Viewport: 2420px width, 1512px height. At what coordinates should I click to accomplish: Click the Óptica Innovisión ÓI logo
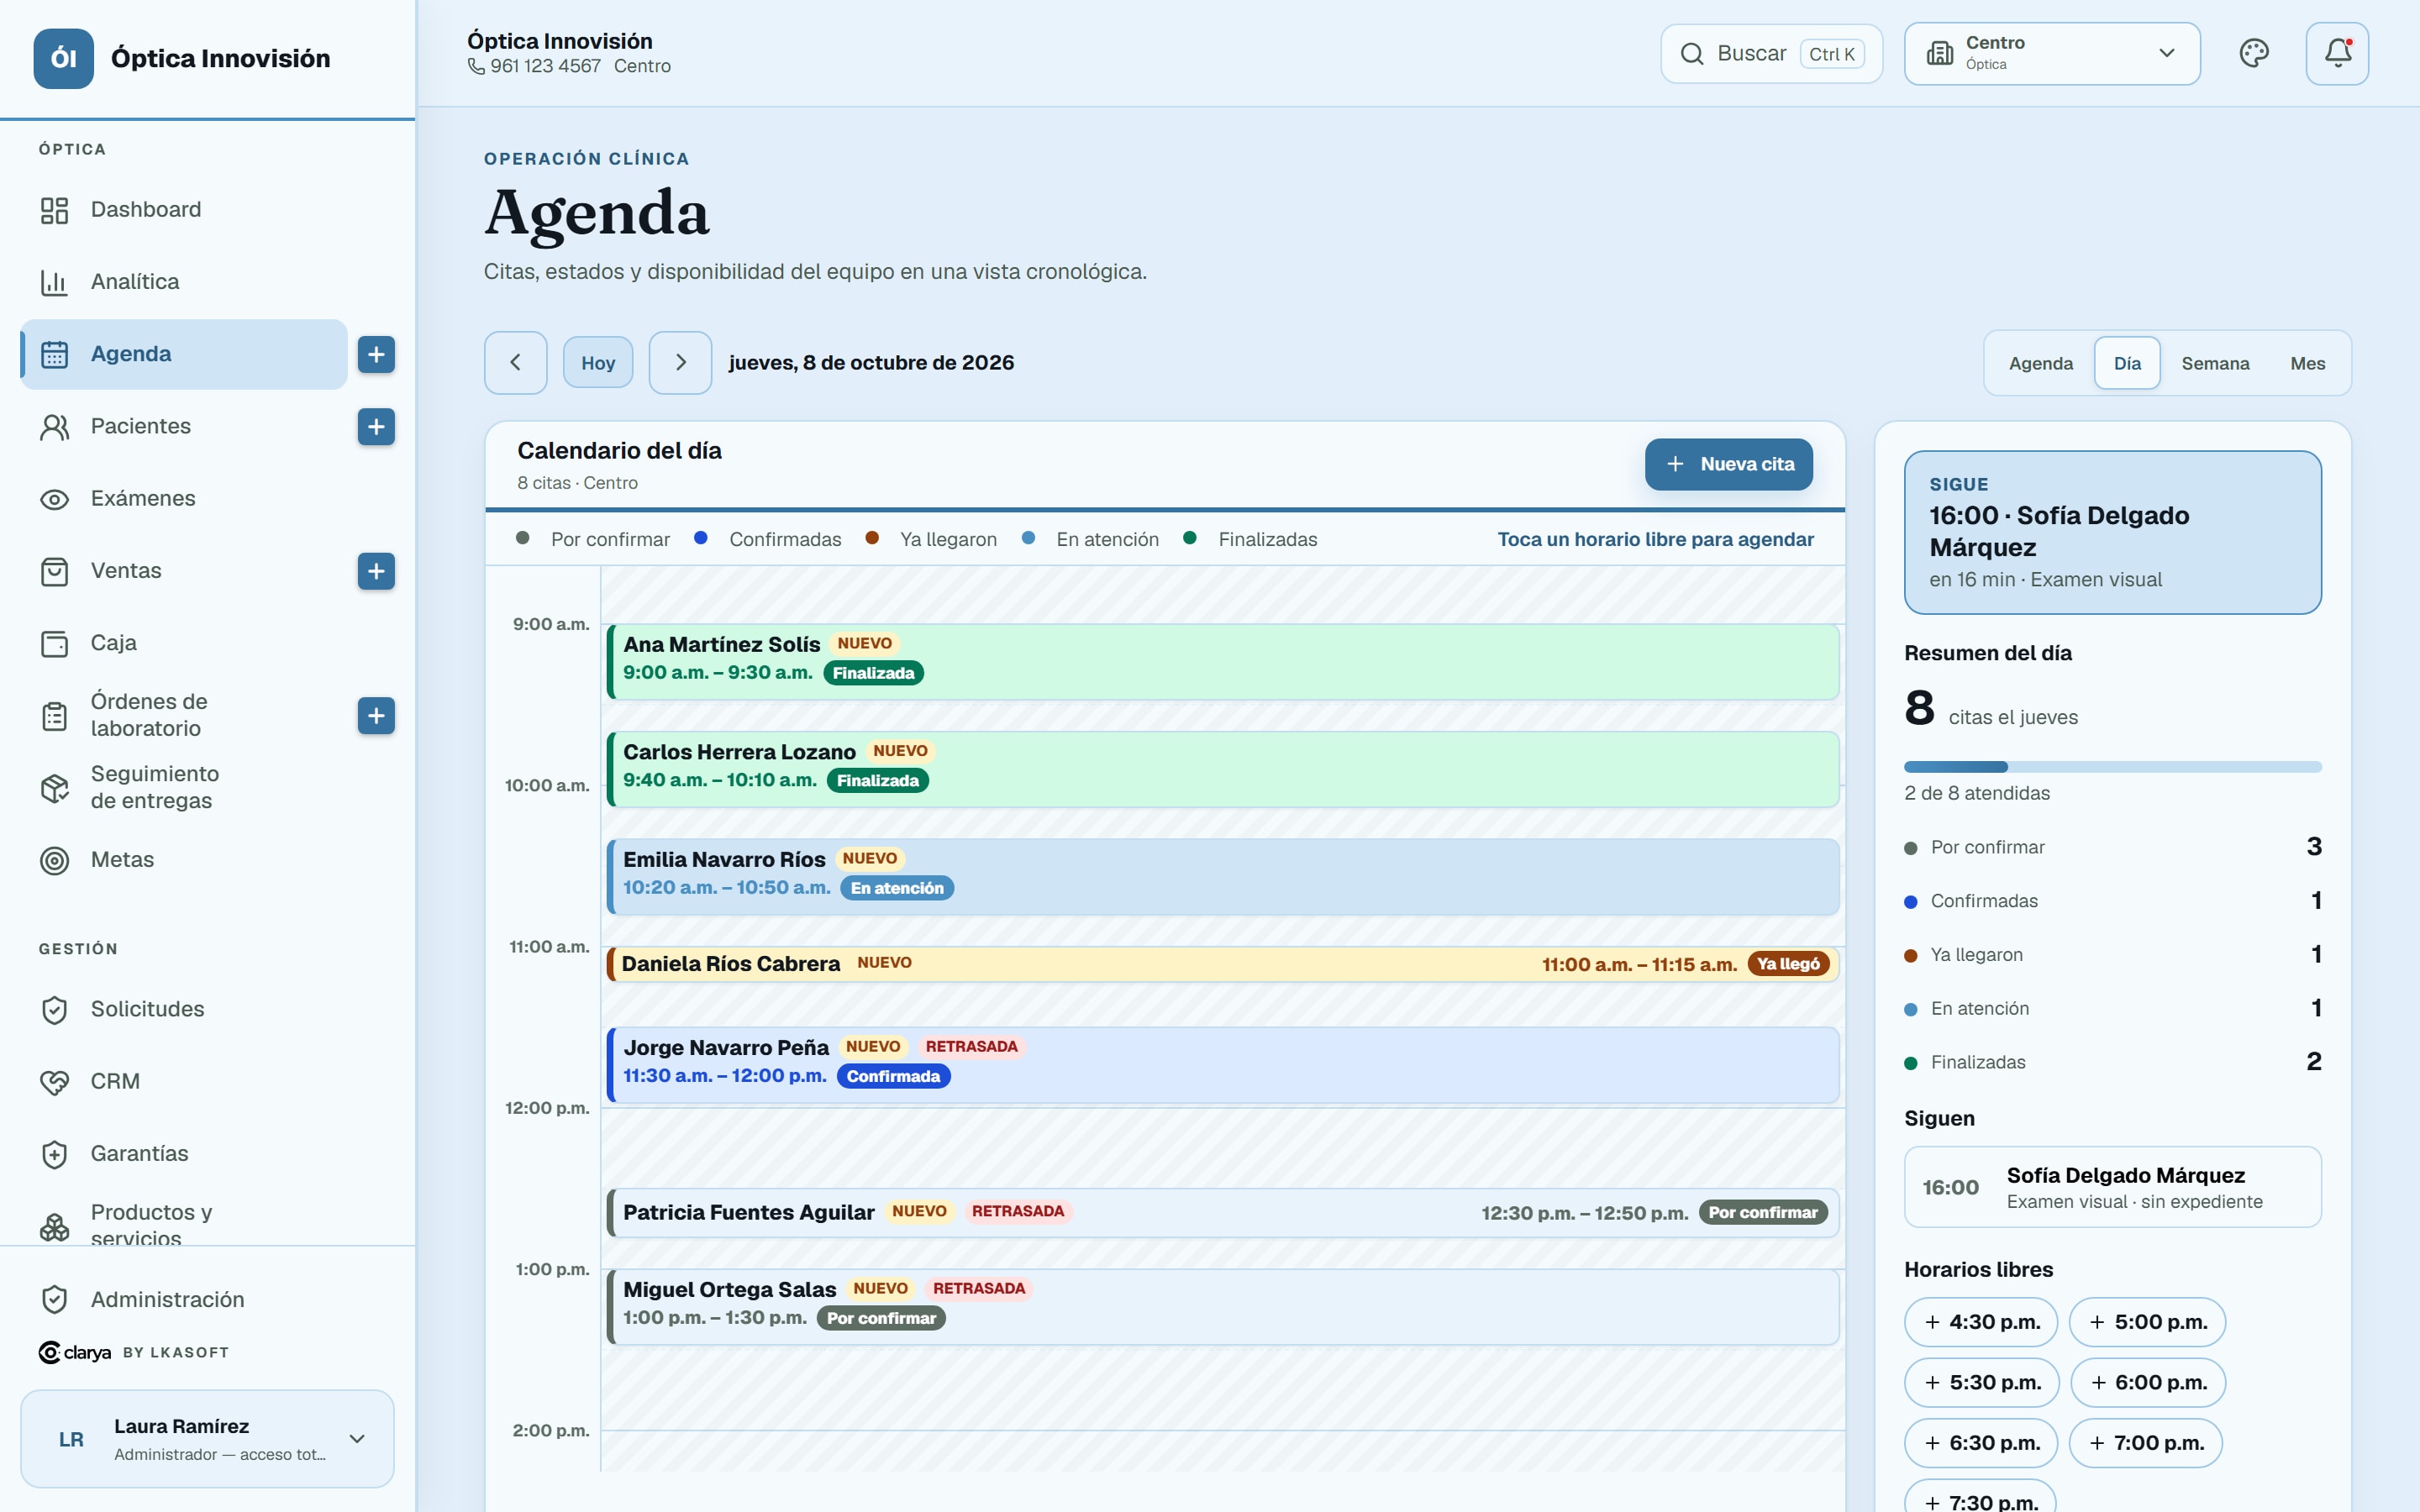64,58
